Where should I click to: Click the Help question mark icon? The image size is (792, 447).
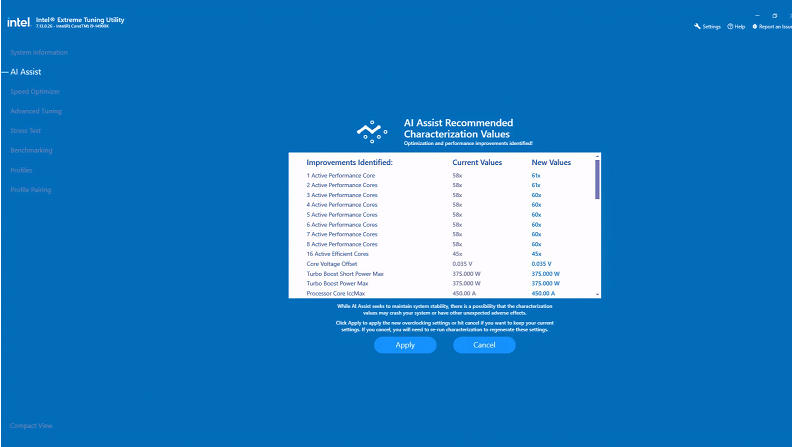730,26
